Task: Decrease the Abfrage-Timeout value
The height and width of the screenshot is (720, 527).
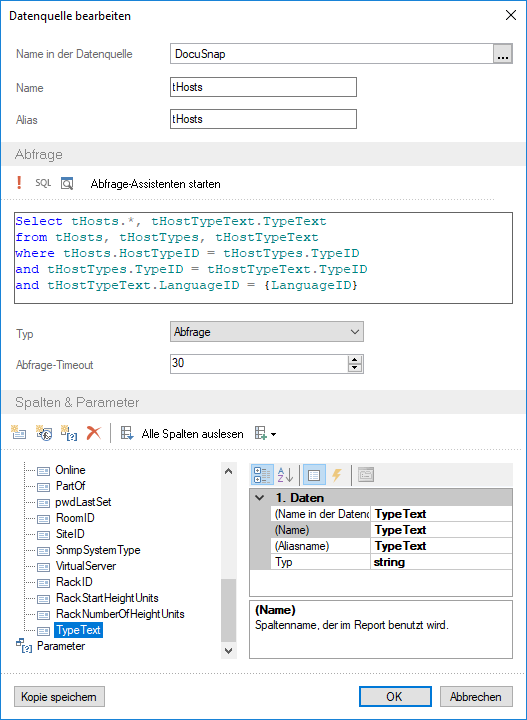Action: coord(354,368)
